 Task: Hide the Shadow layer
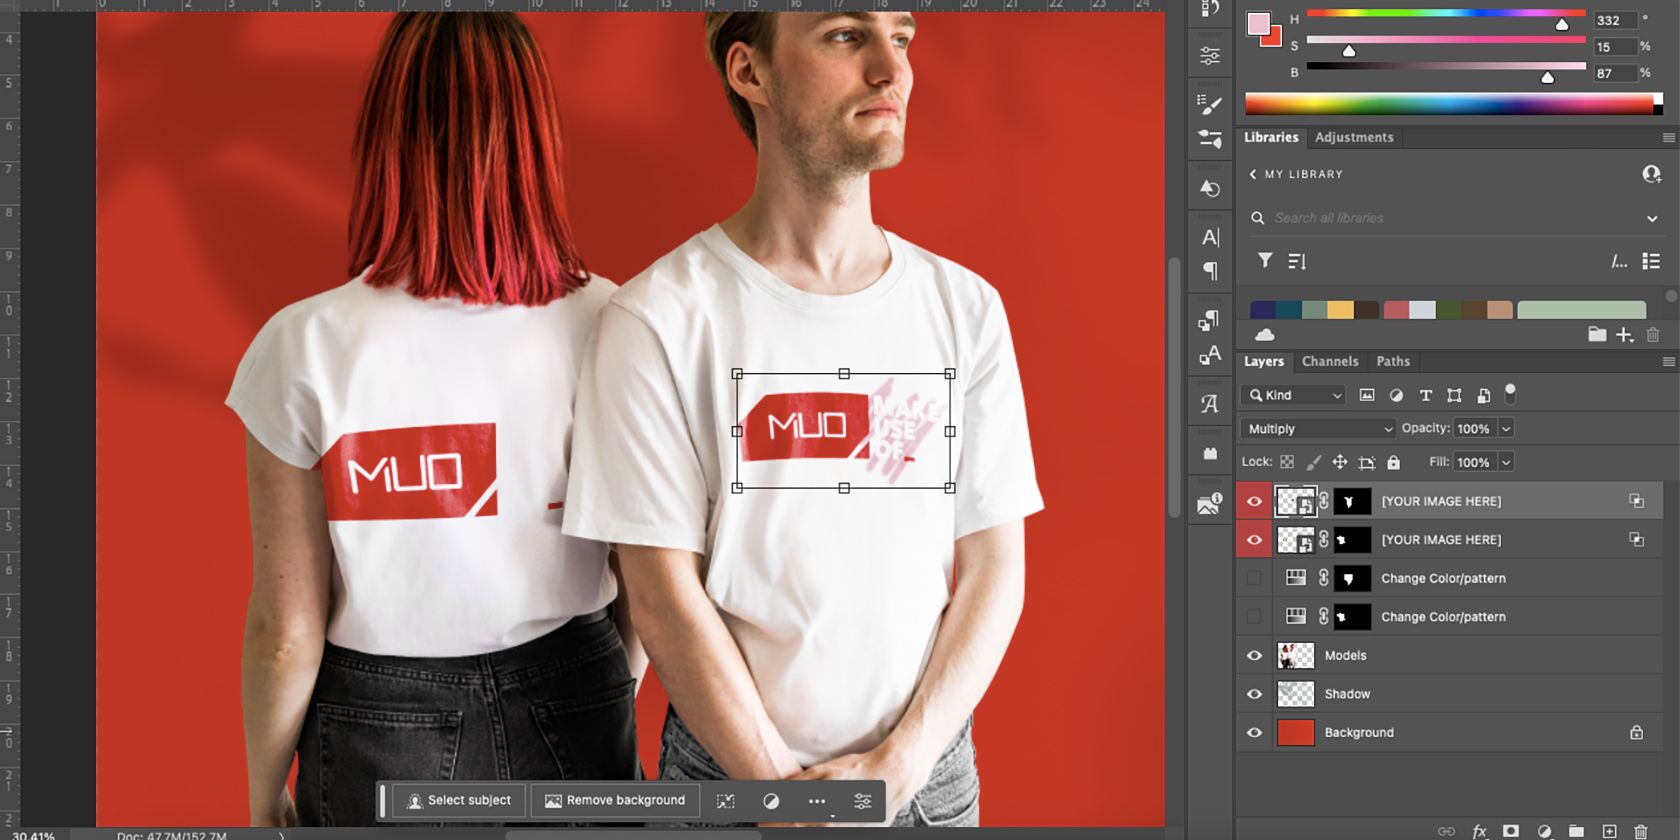1254,694
